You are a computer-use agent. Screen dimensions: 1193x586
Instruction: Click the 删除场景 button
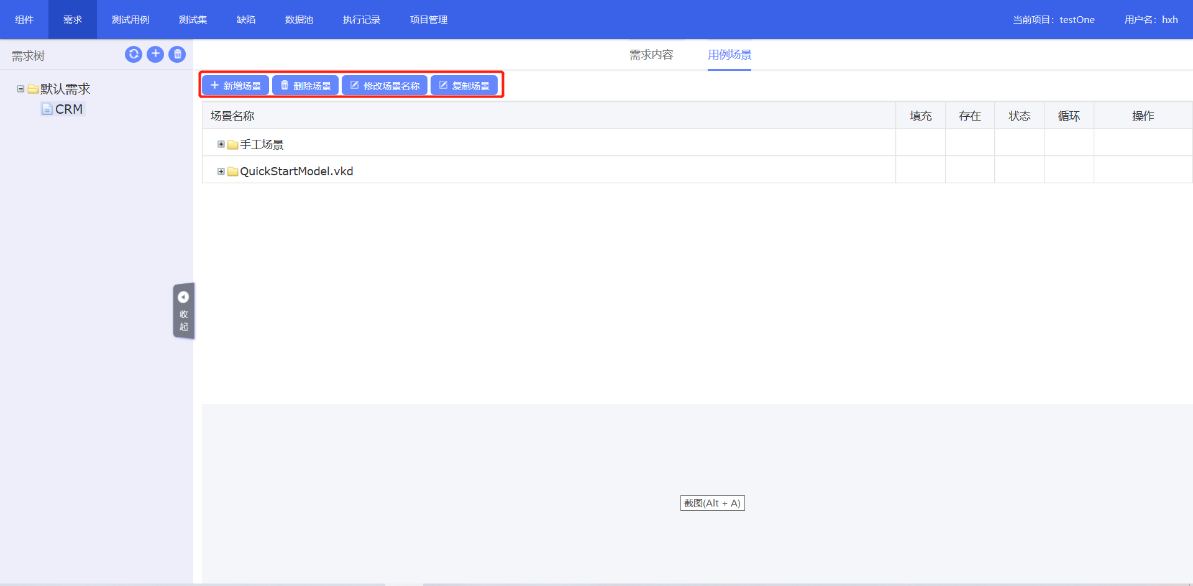pyautogui.click(x=305, y=86)
